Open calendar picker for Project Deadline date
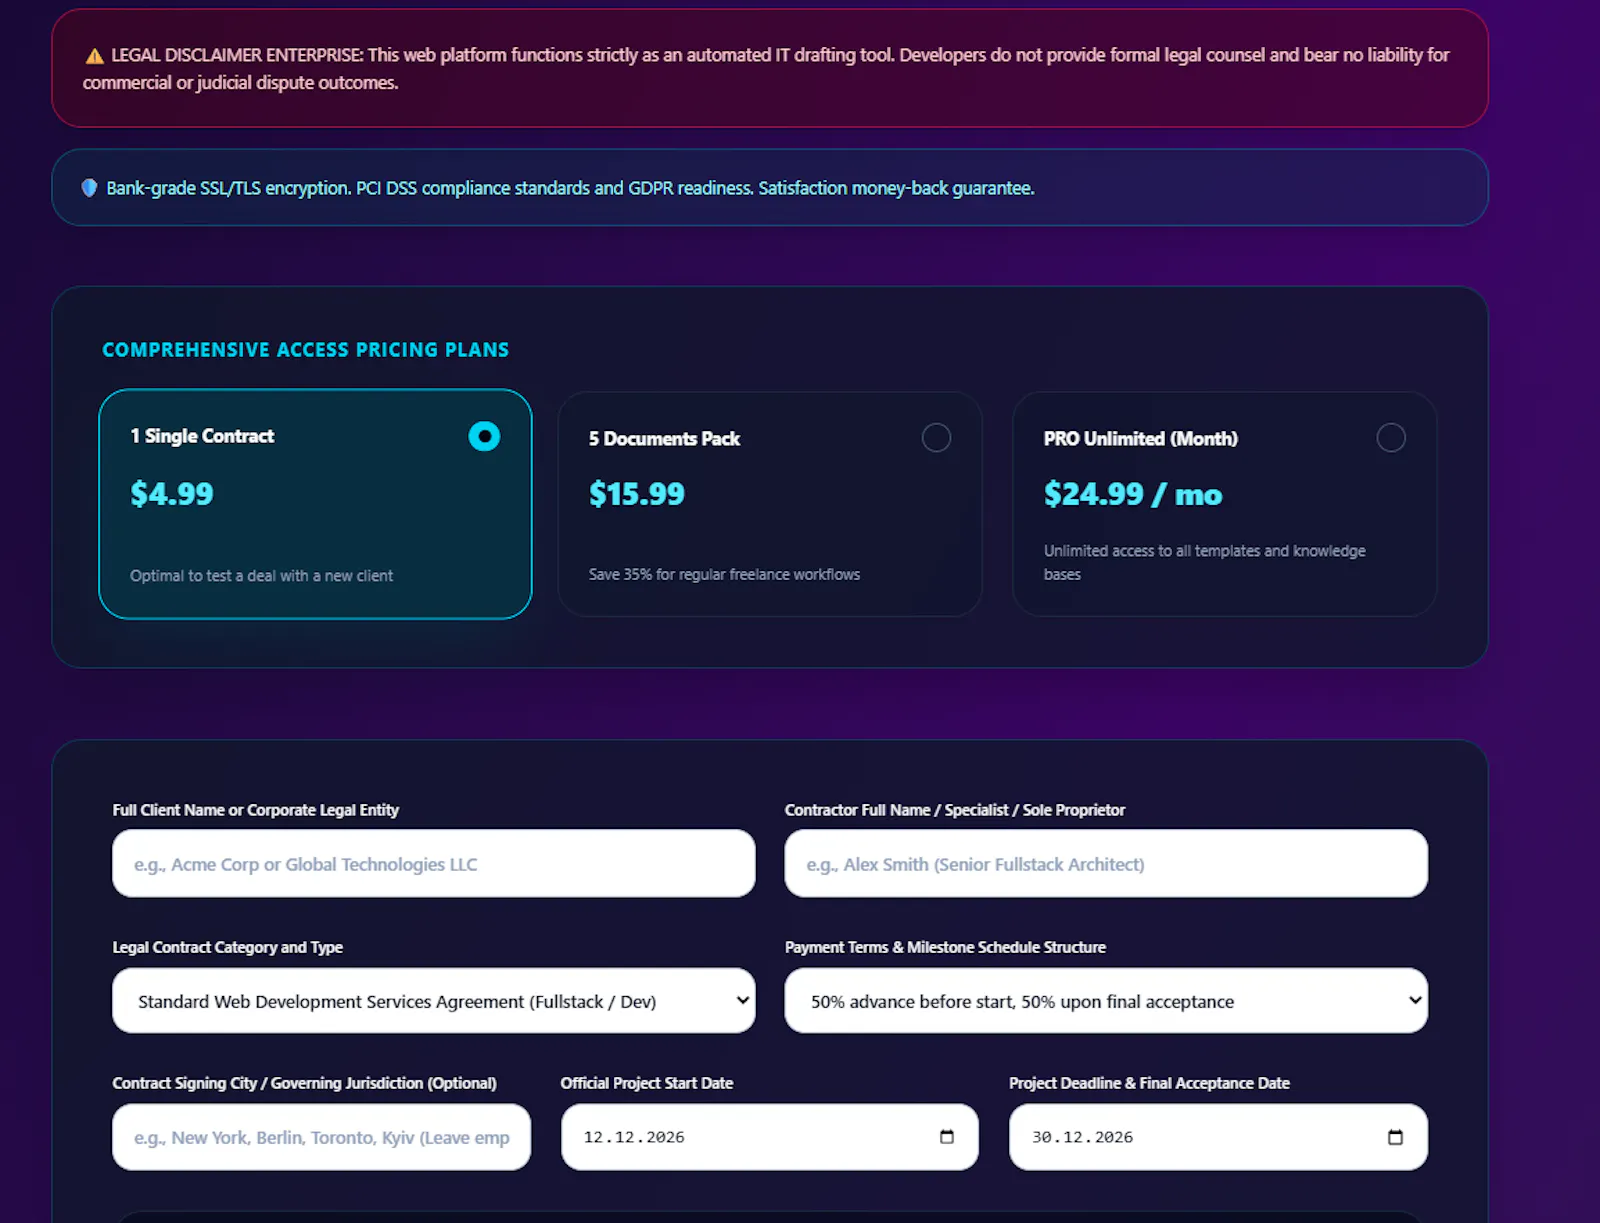 point(1395,1137)
